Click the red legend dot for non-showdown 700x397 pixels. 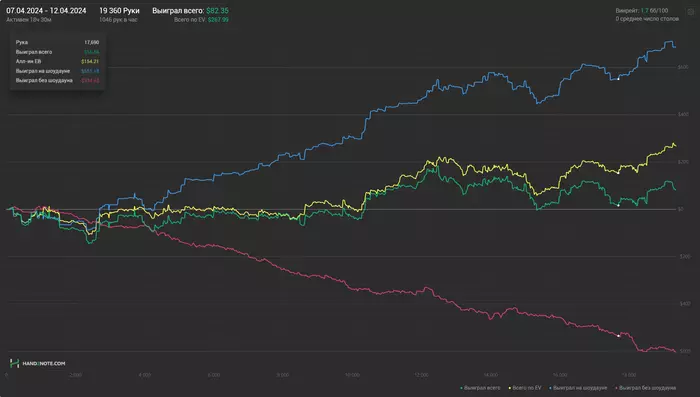pyautogui.click(x=617, y=389)
